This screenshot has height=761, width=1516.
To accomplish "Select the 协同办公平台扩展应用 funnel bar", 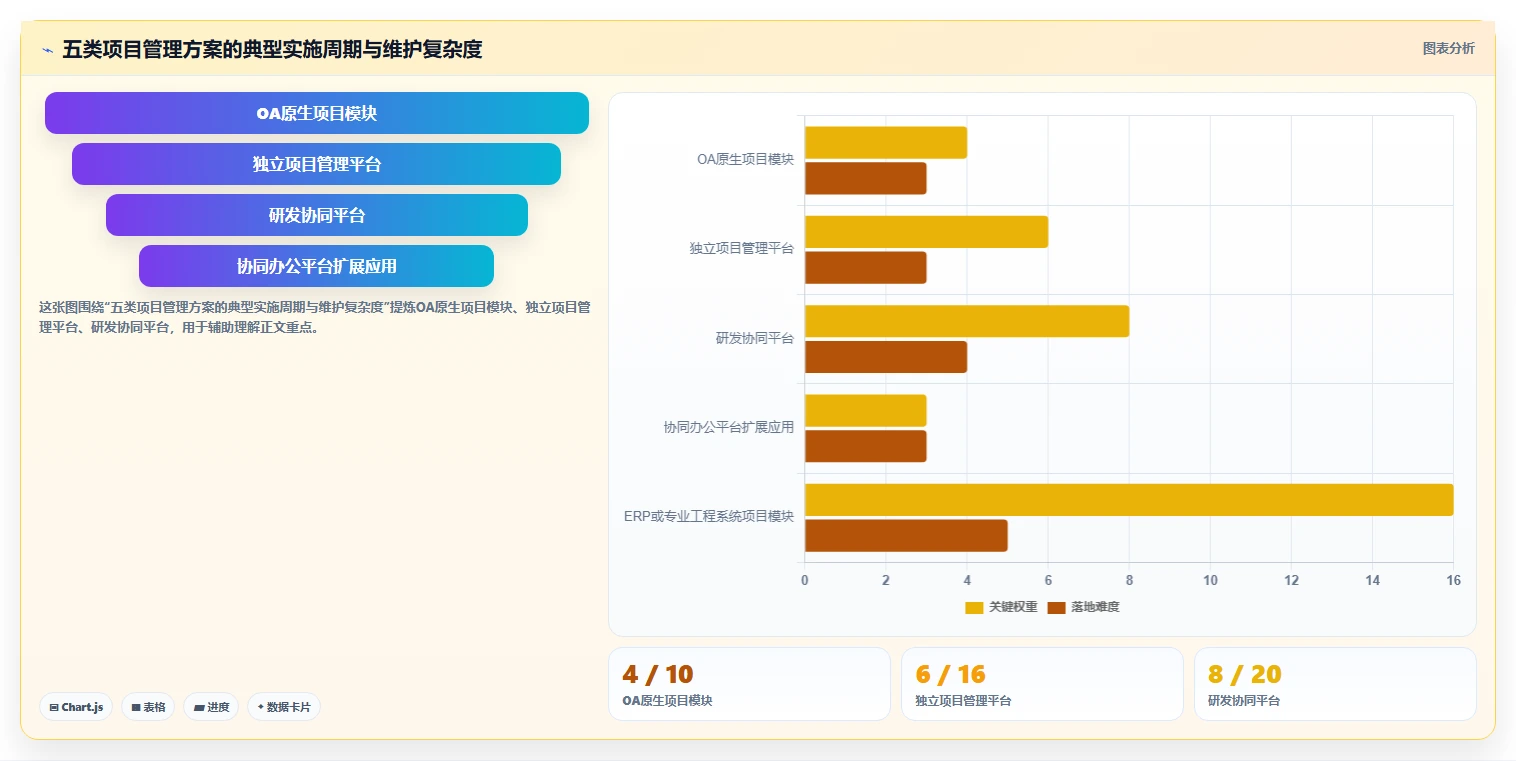I will point(316,266).
